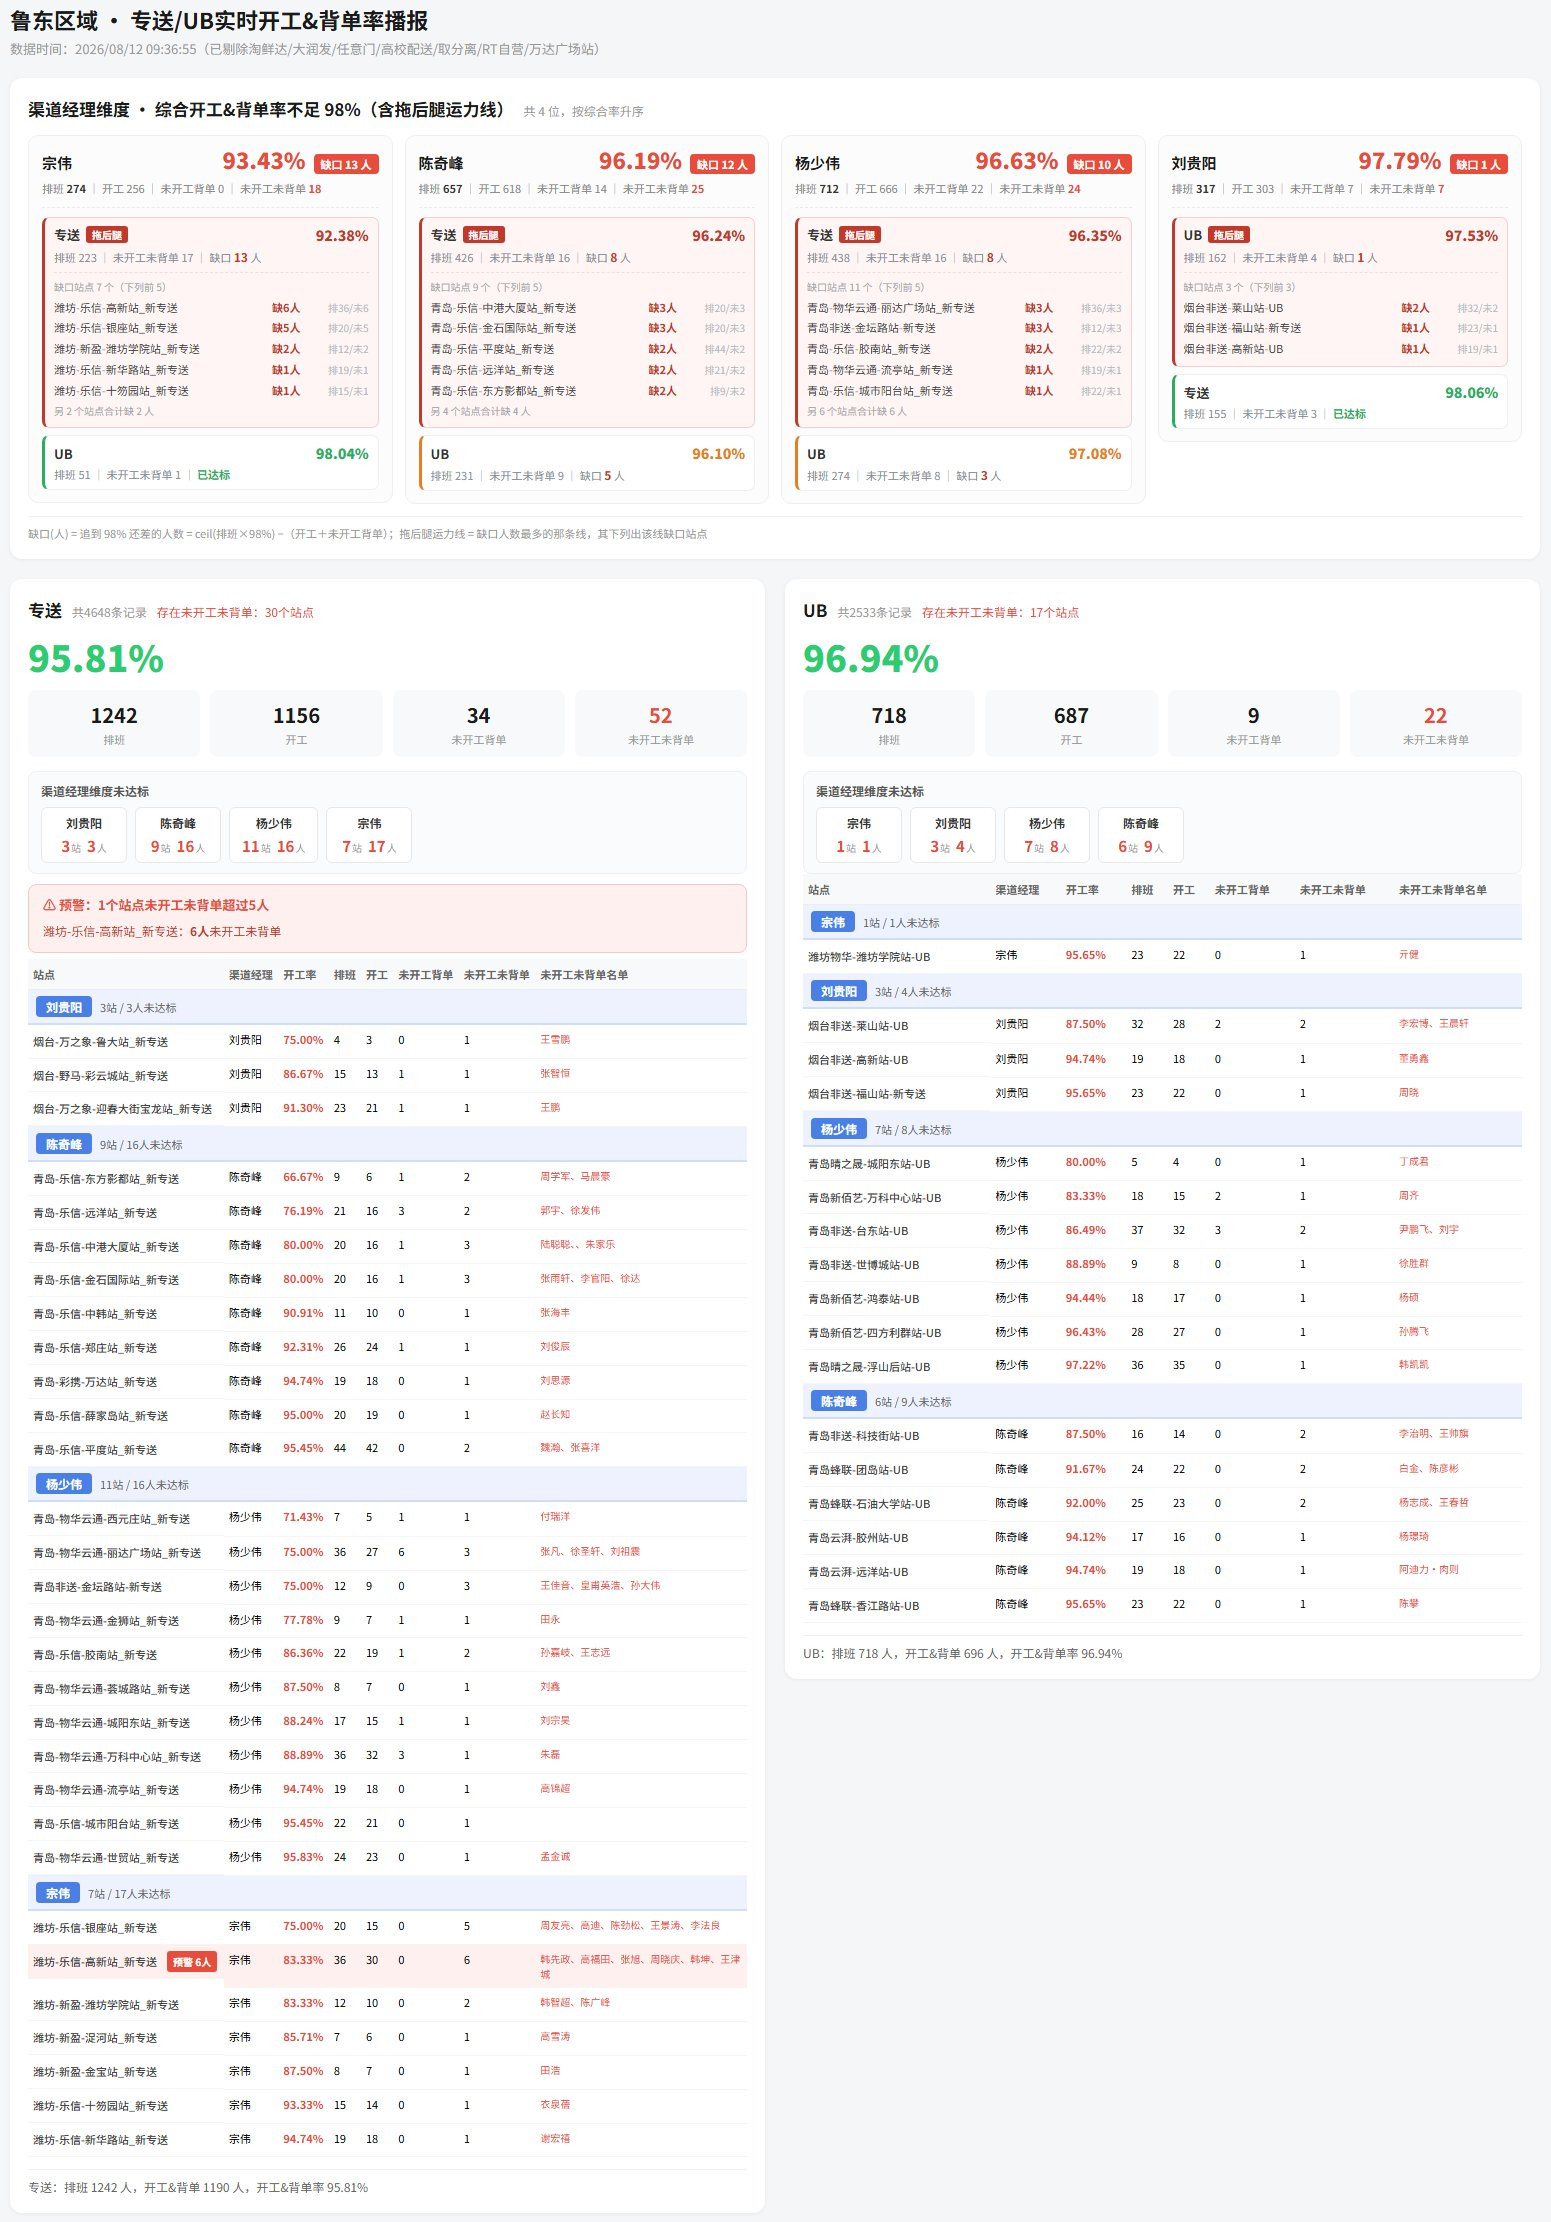
Task: Click the red 预警 6人 badge in the 高新站 row
Action: (x=191, y=1961)
